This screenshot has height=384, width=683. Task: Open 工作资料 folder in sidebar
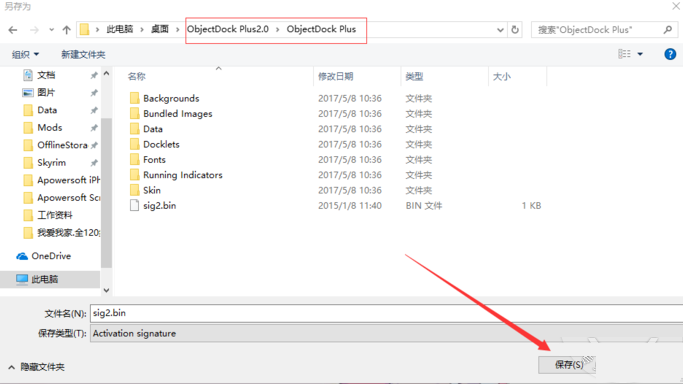coord(55,215)
